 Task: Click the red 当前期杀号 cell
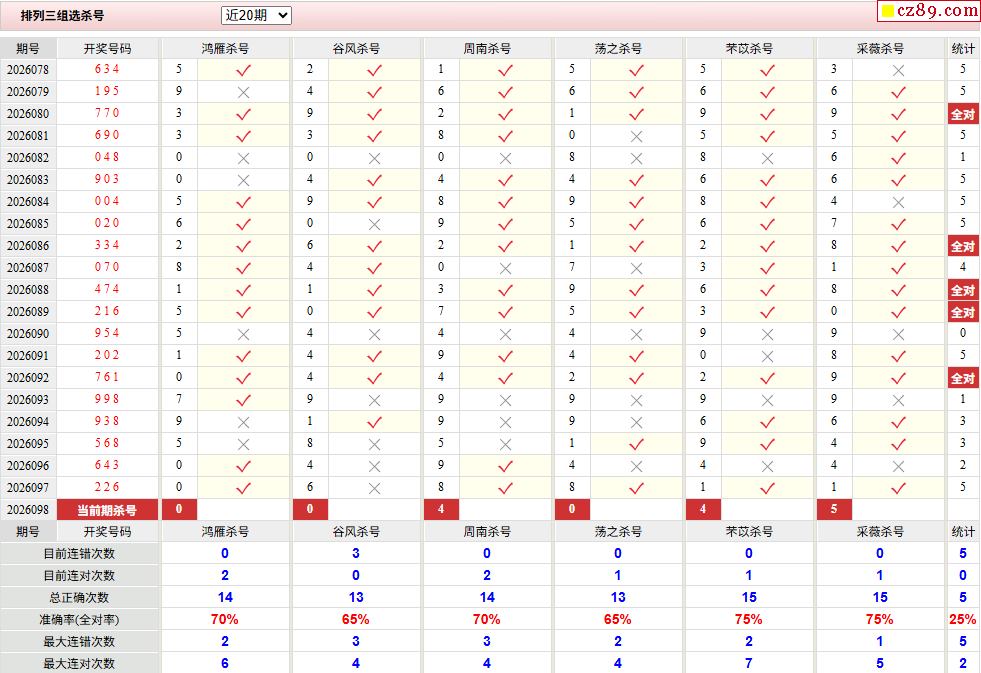coord(107,510)
